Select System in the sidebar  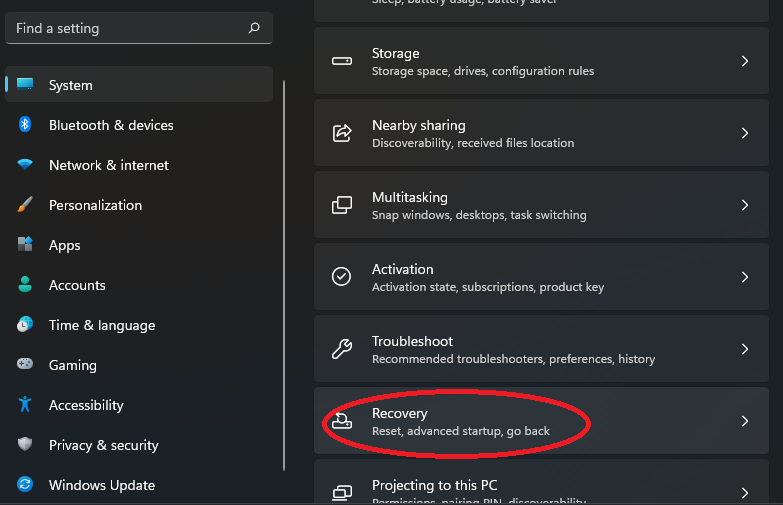pos(139,84)
